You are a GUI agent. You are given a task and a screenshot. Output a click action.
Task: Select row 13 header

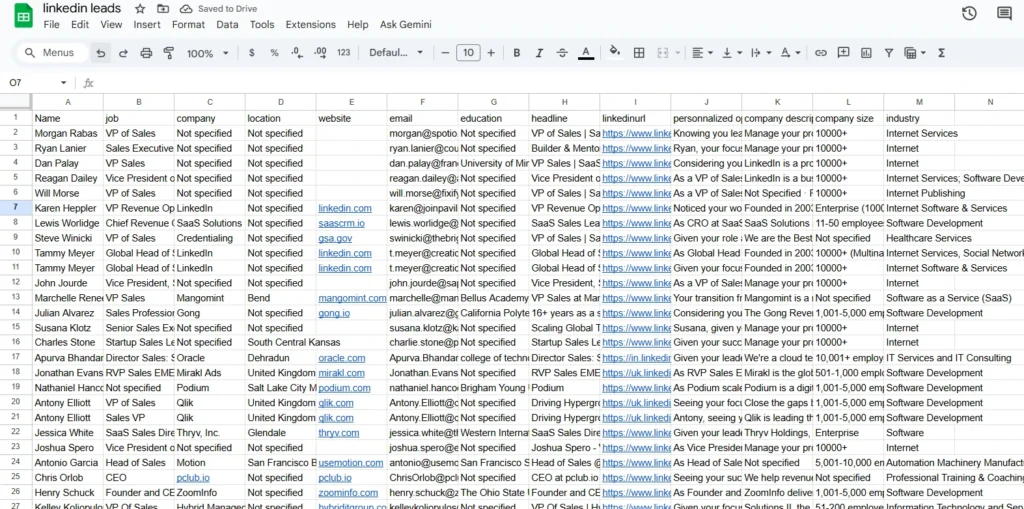[16, 298]
